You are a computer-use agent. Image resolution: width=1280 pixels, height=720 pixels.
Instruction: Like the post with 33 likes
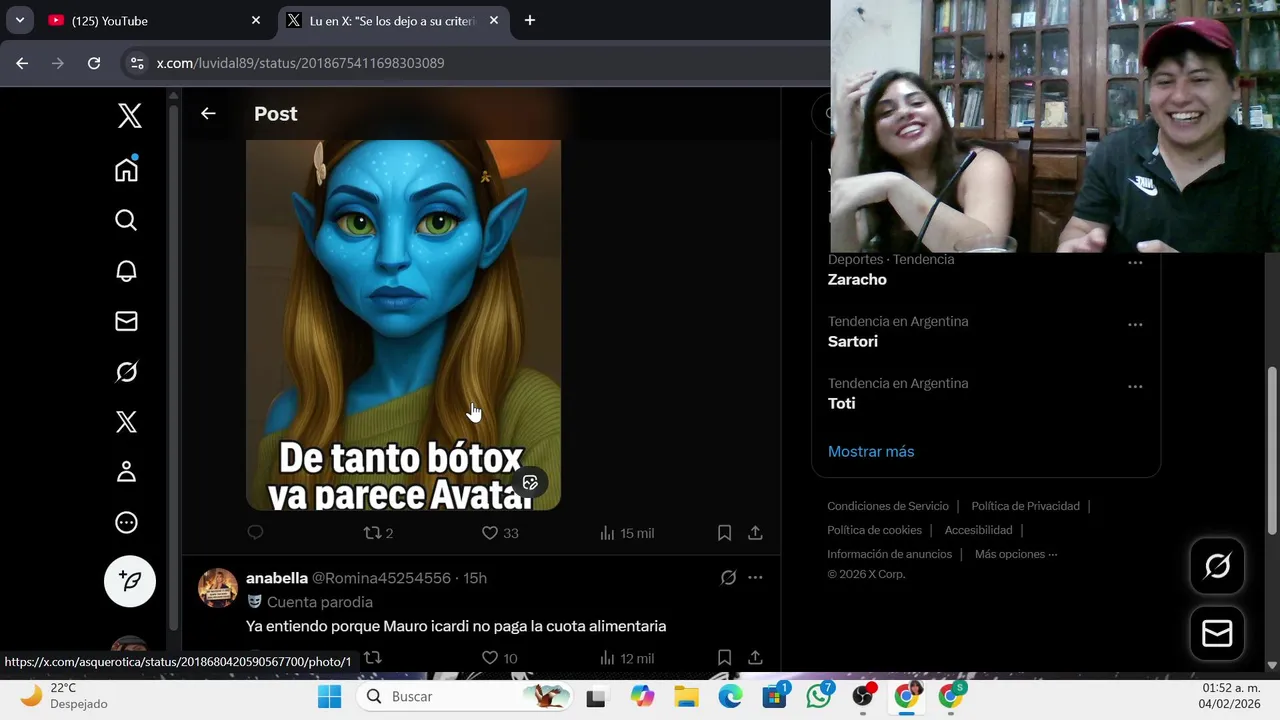click(500, 533)
